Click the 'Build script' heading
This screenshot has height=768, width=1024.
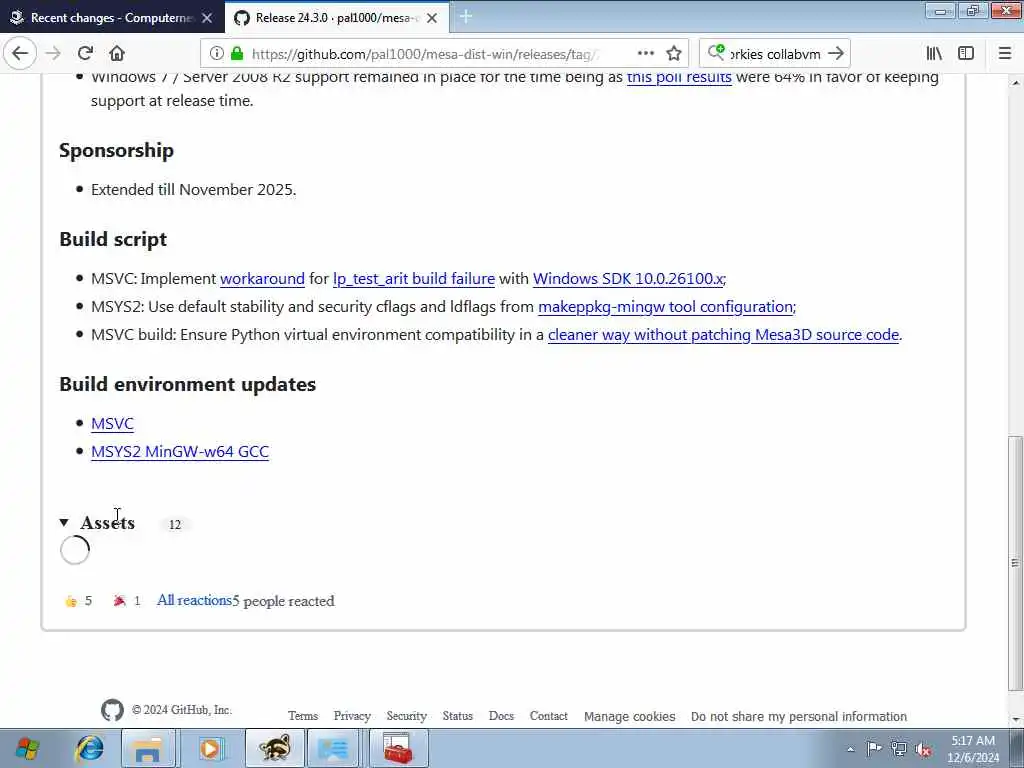[x=113, y=240]
